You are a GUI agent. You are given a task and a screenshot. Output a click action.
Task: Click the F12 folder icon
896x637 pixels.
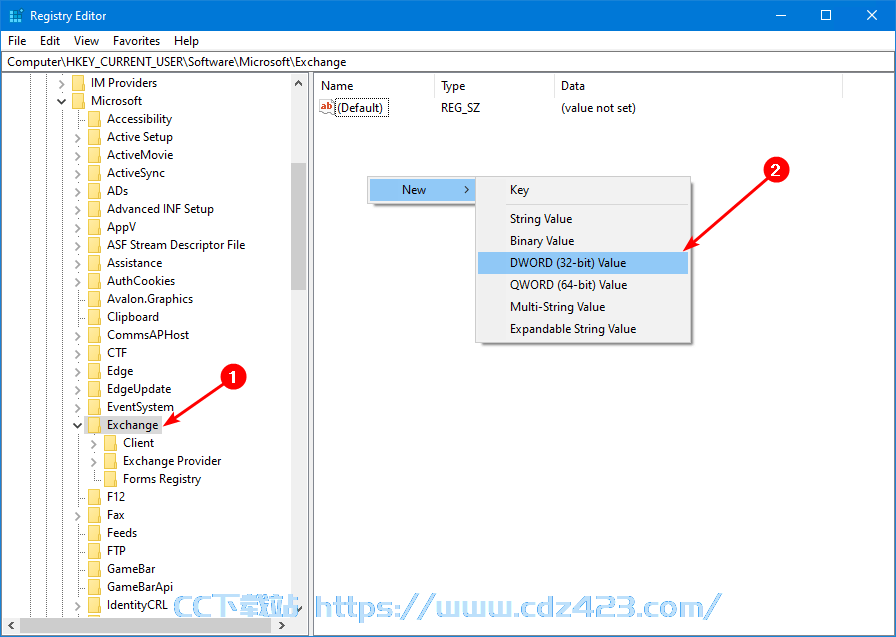[x=95, y=497]
